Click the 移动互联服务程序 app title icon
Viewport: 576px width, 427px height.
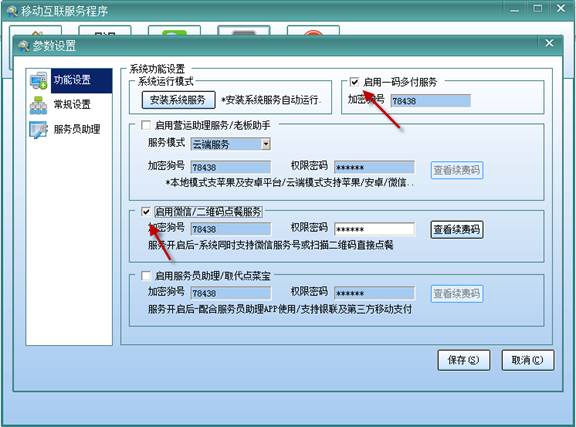(x=12, y=11)
